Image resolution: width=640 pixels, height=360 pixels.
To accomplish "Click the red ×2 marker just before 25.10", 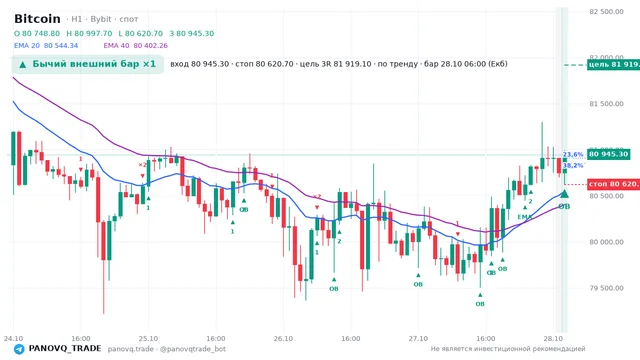I will tap(142, 165).
